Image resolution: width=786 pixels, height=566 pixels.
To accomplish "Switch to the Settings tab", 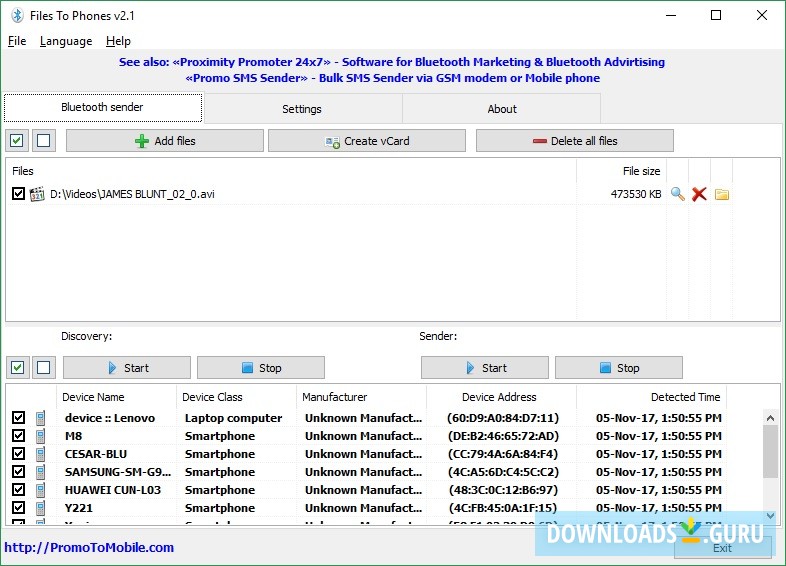I will click(x=302, y=109).
